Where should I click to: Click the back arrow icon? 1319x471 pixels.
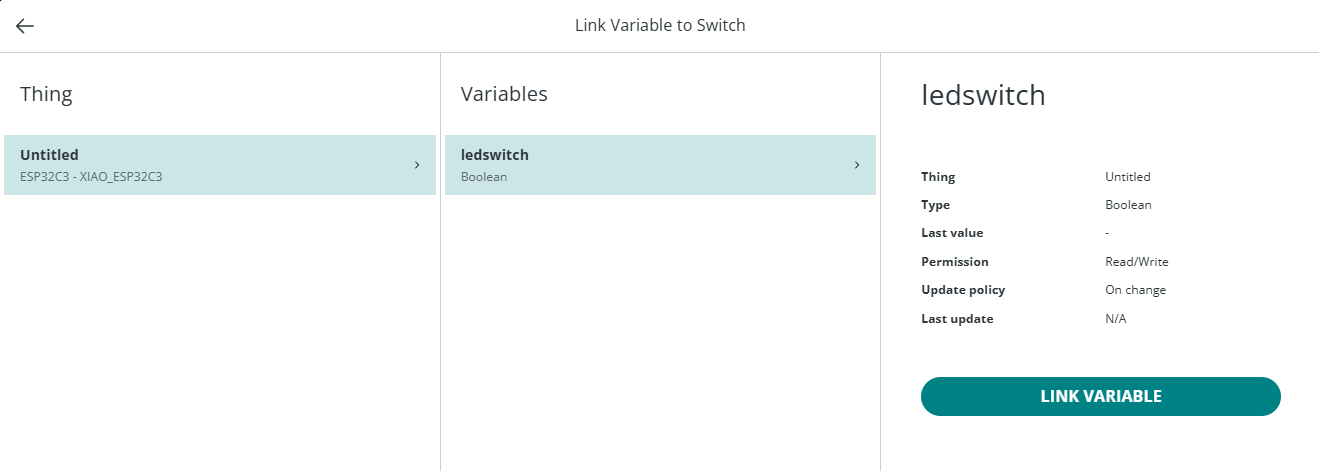click(x=25, y=26)
